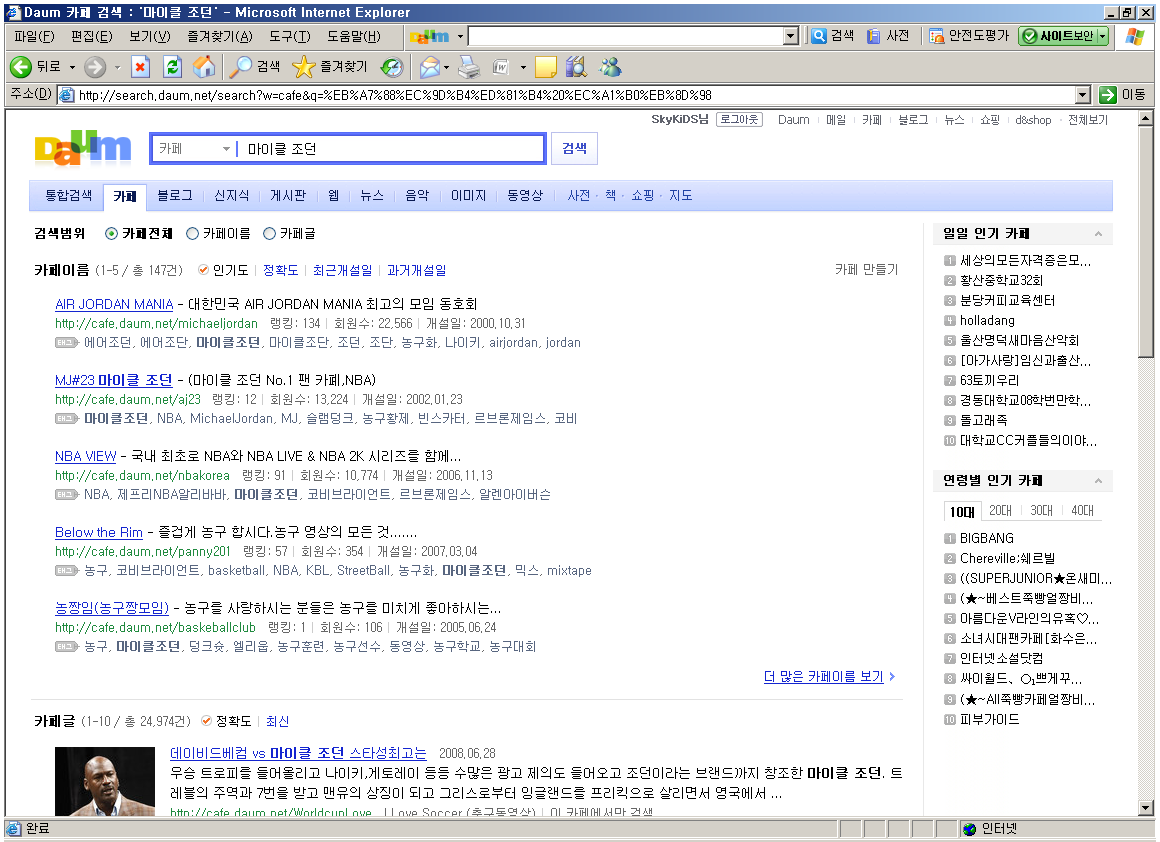
Task: Click the address bar URL field
Action: 567,95
